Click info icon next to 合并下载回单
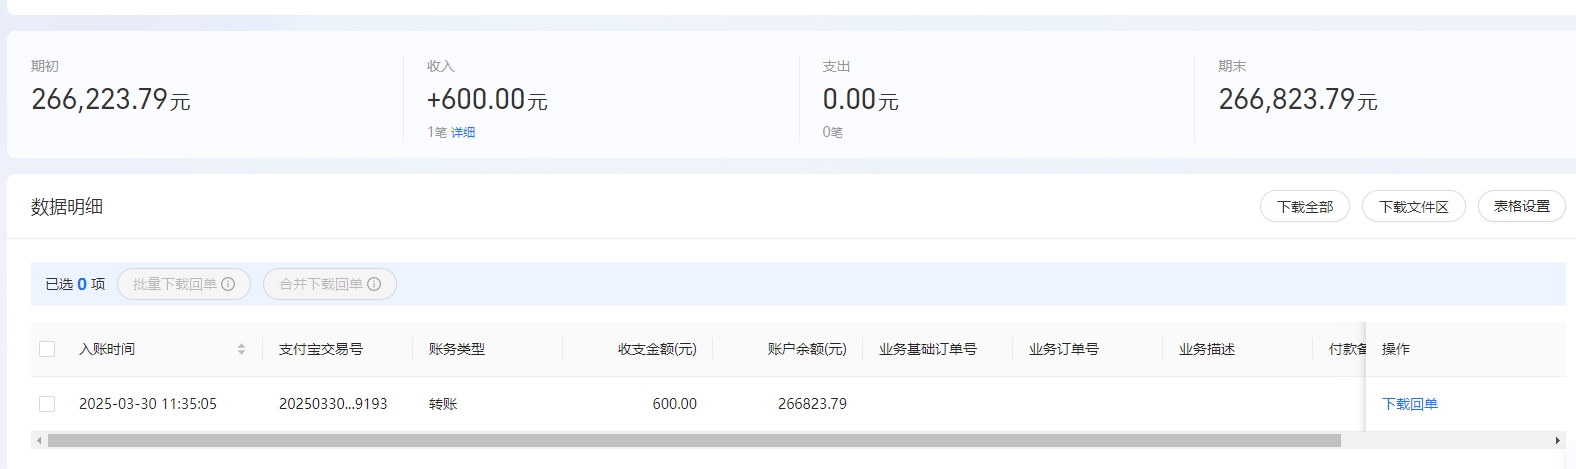1576x469 pixels. [x=374, y=284]
